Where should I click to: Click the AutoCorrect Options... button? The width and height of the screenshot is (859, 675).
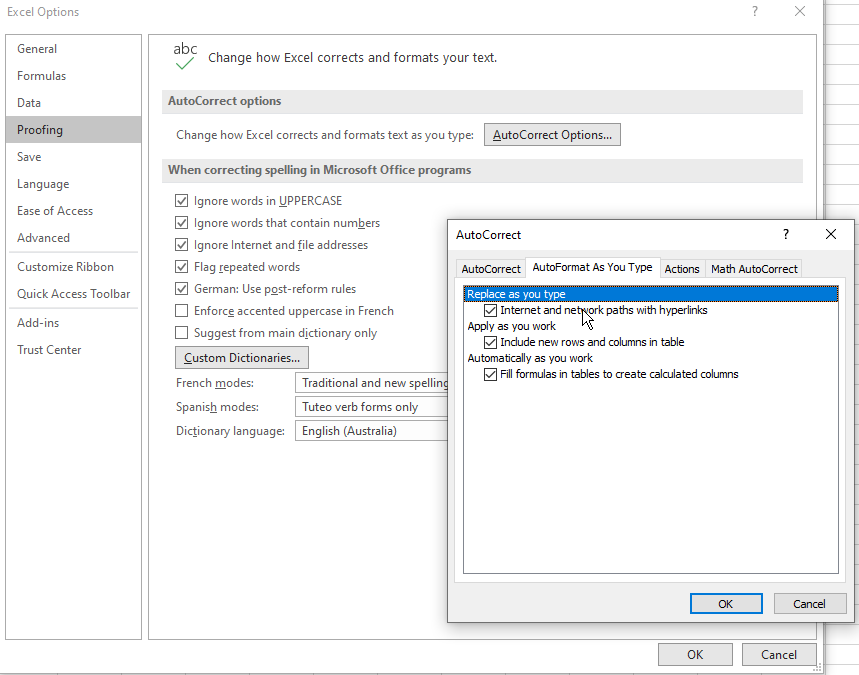pos(552,135)
